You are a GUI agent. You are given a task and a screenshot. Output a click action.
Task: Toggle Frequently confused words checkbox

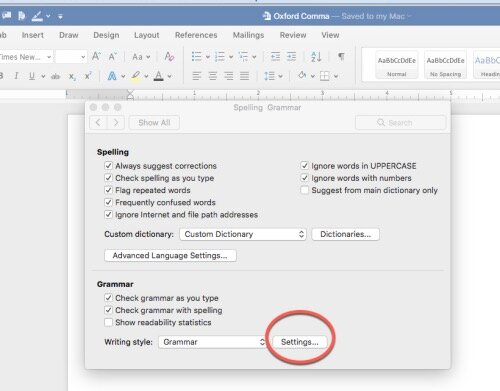point(108,202)
